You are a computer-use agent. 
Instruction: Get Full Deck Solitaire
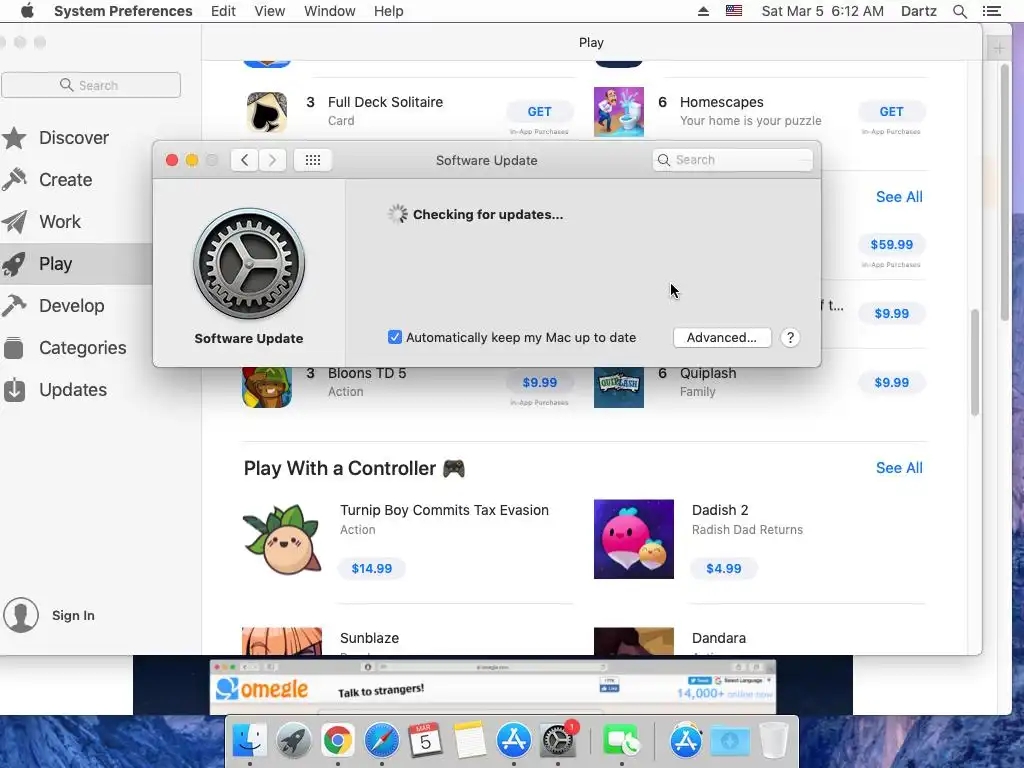[x=539, y=112]
